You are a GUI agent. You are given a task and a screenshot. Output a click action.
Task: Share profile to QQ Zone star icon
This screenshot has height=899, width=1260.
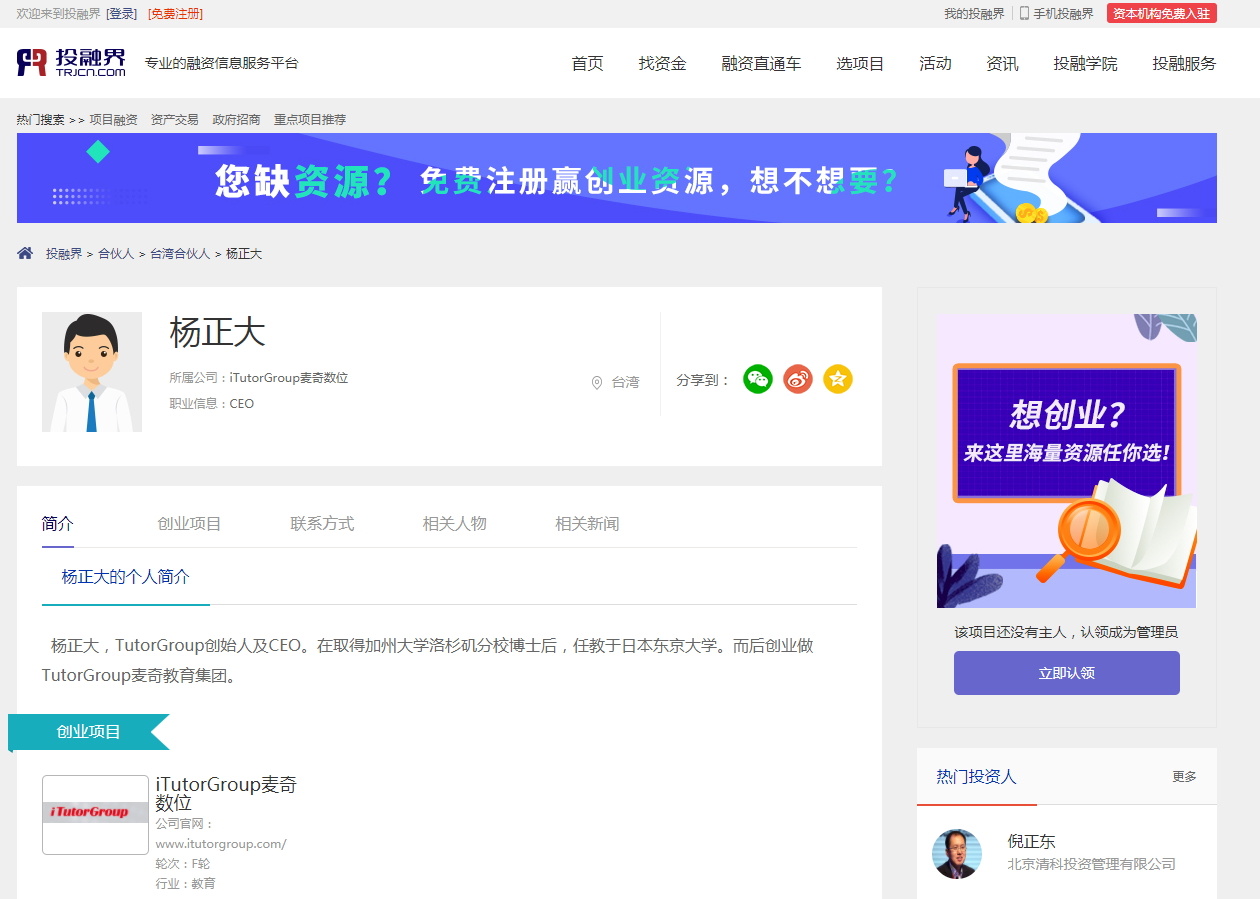[838, 379]
